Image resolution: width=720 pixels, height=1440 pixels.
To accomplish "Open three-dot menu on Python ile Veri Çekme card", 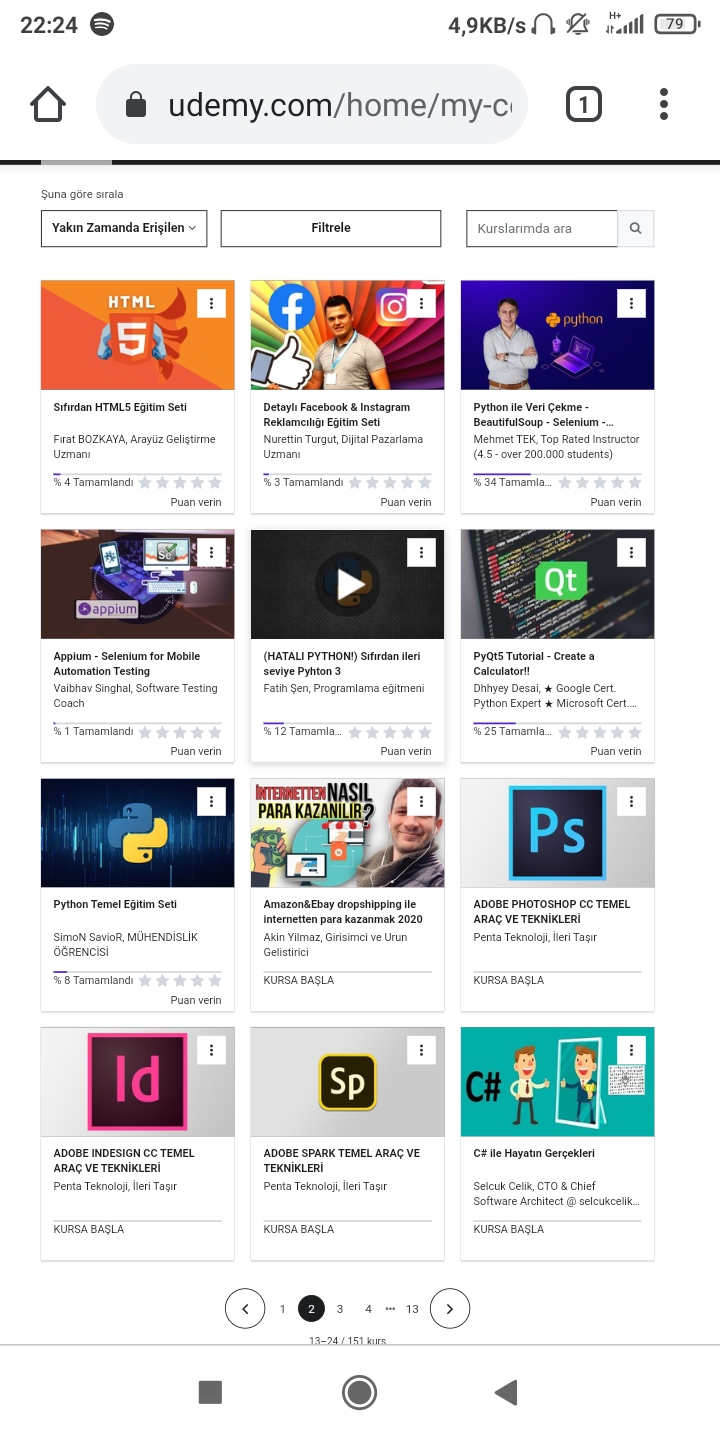I will (631, 303).
